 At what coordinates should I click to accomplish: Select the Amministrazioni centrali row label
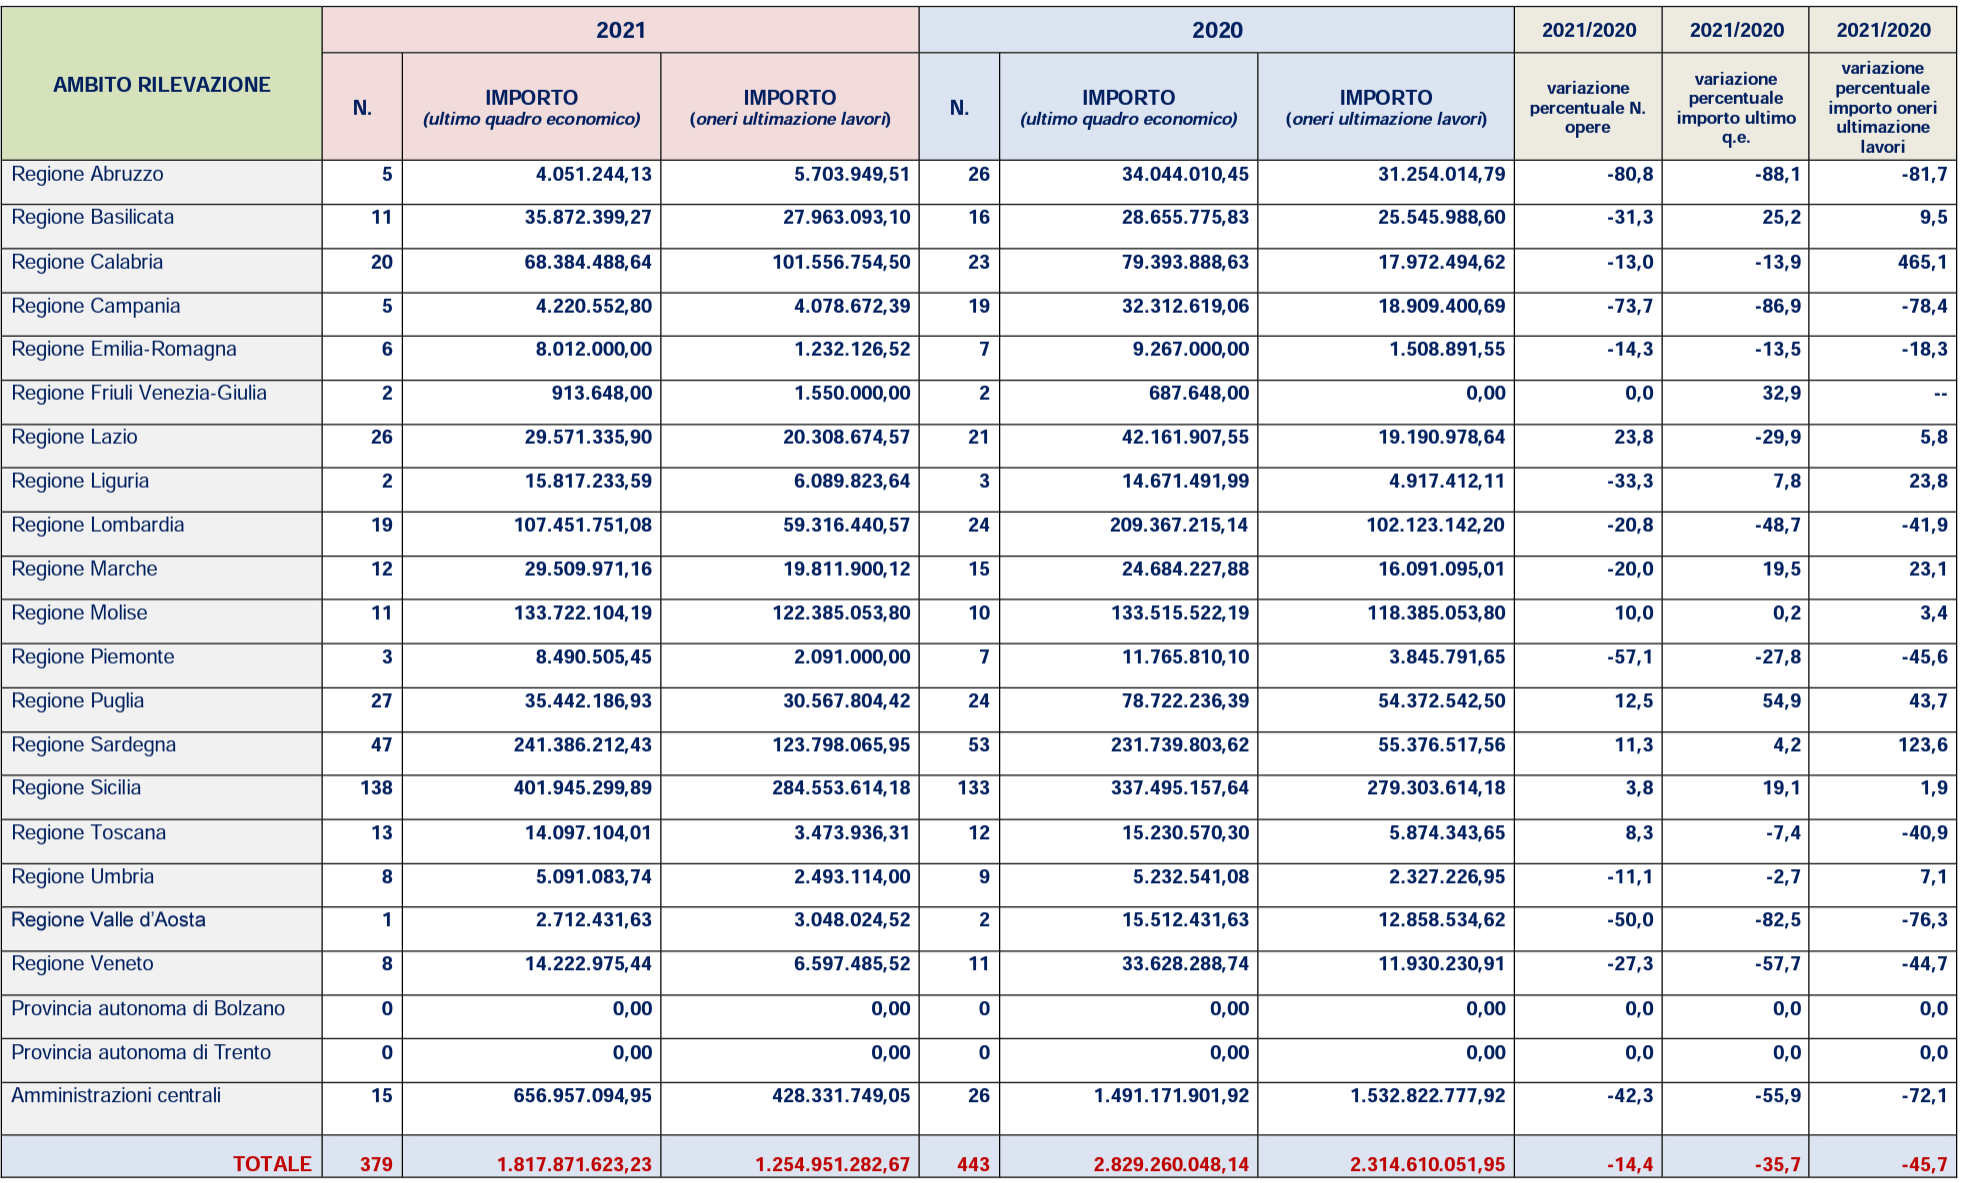116,1096
